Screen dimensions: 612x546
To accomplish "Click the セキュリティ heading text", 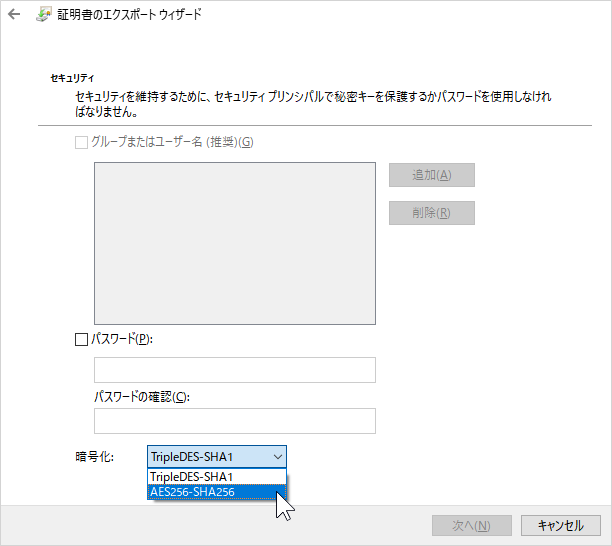I will [73, 78].
